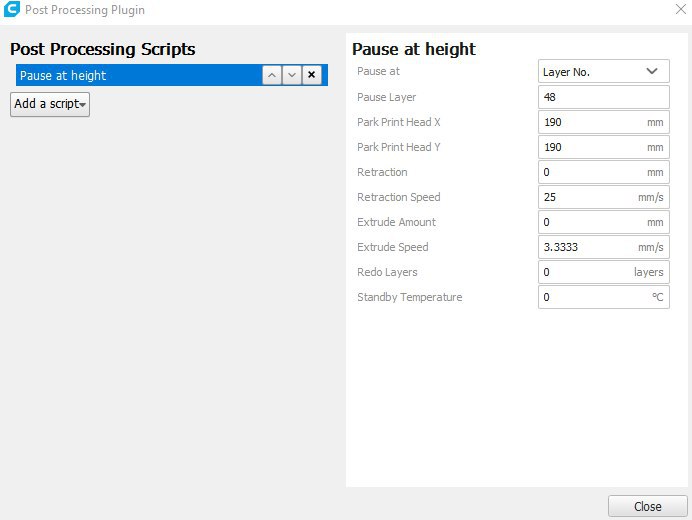Click the Close button

coord(647,506)
